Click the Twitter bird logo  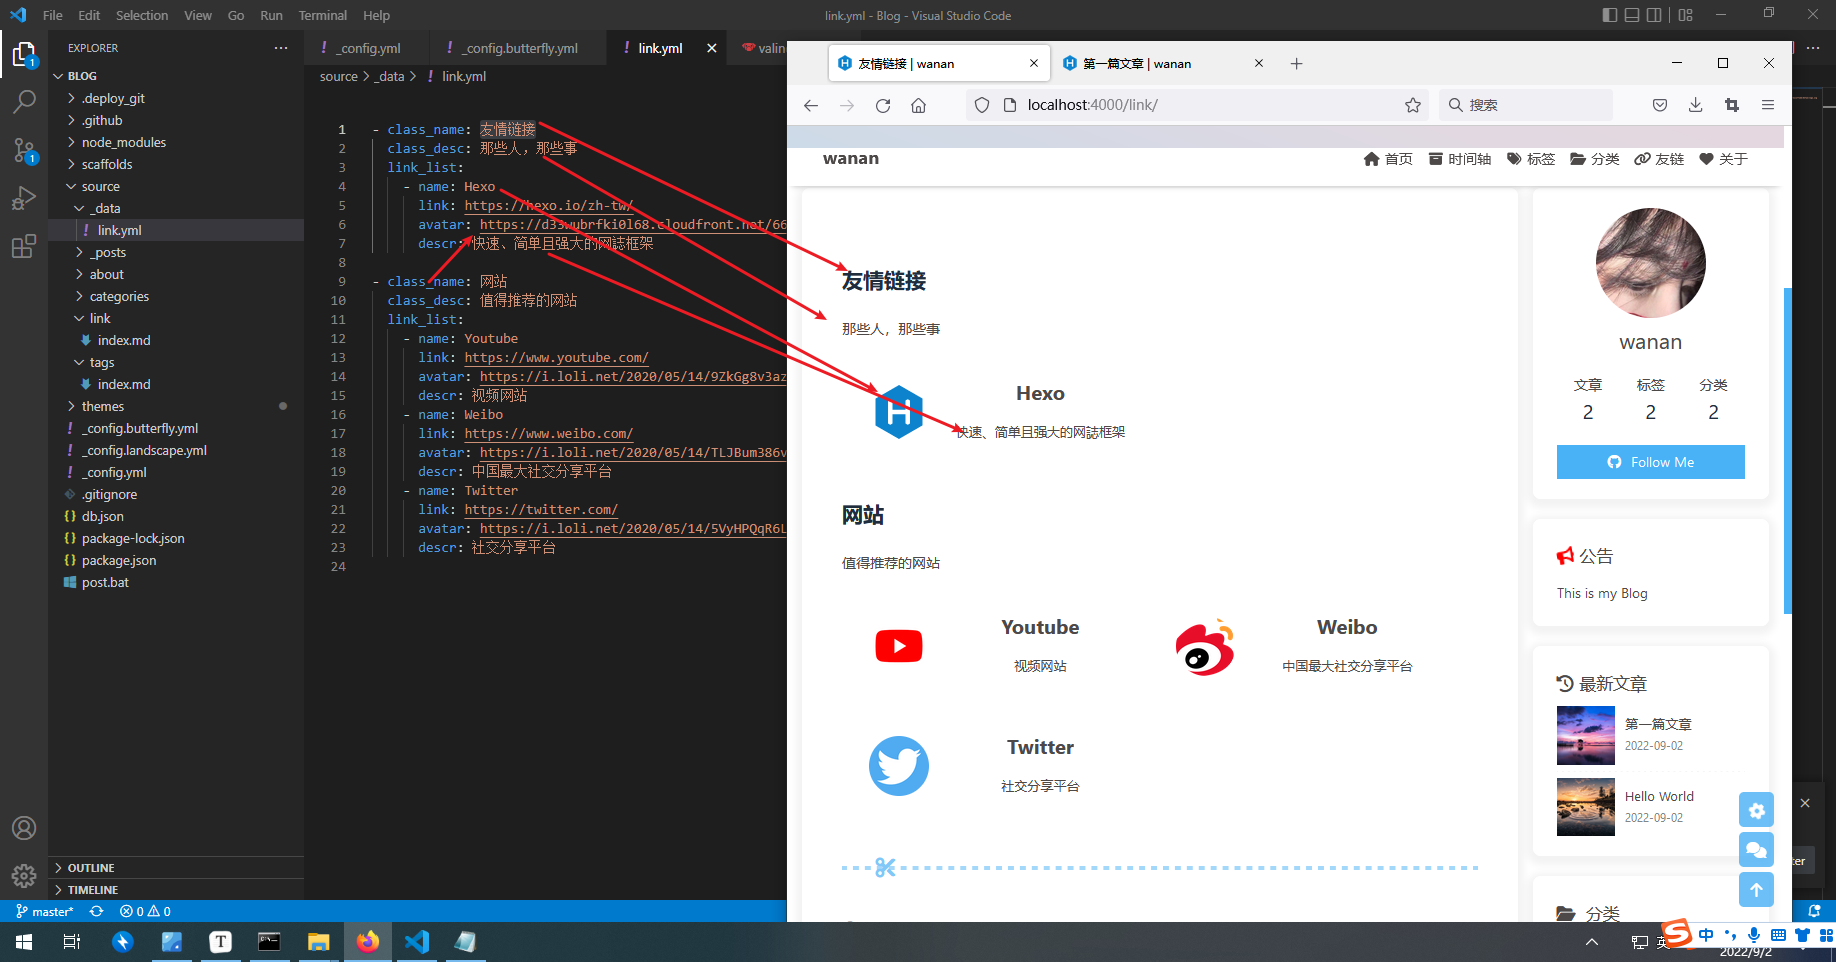click(899, 766)
